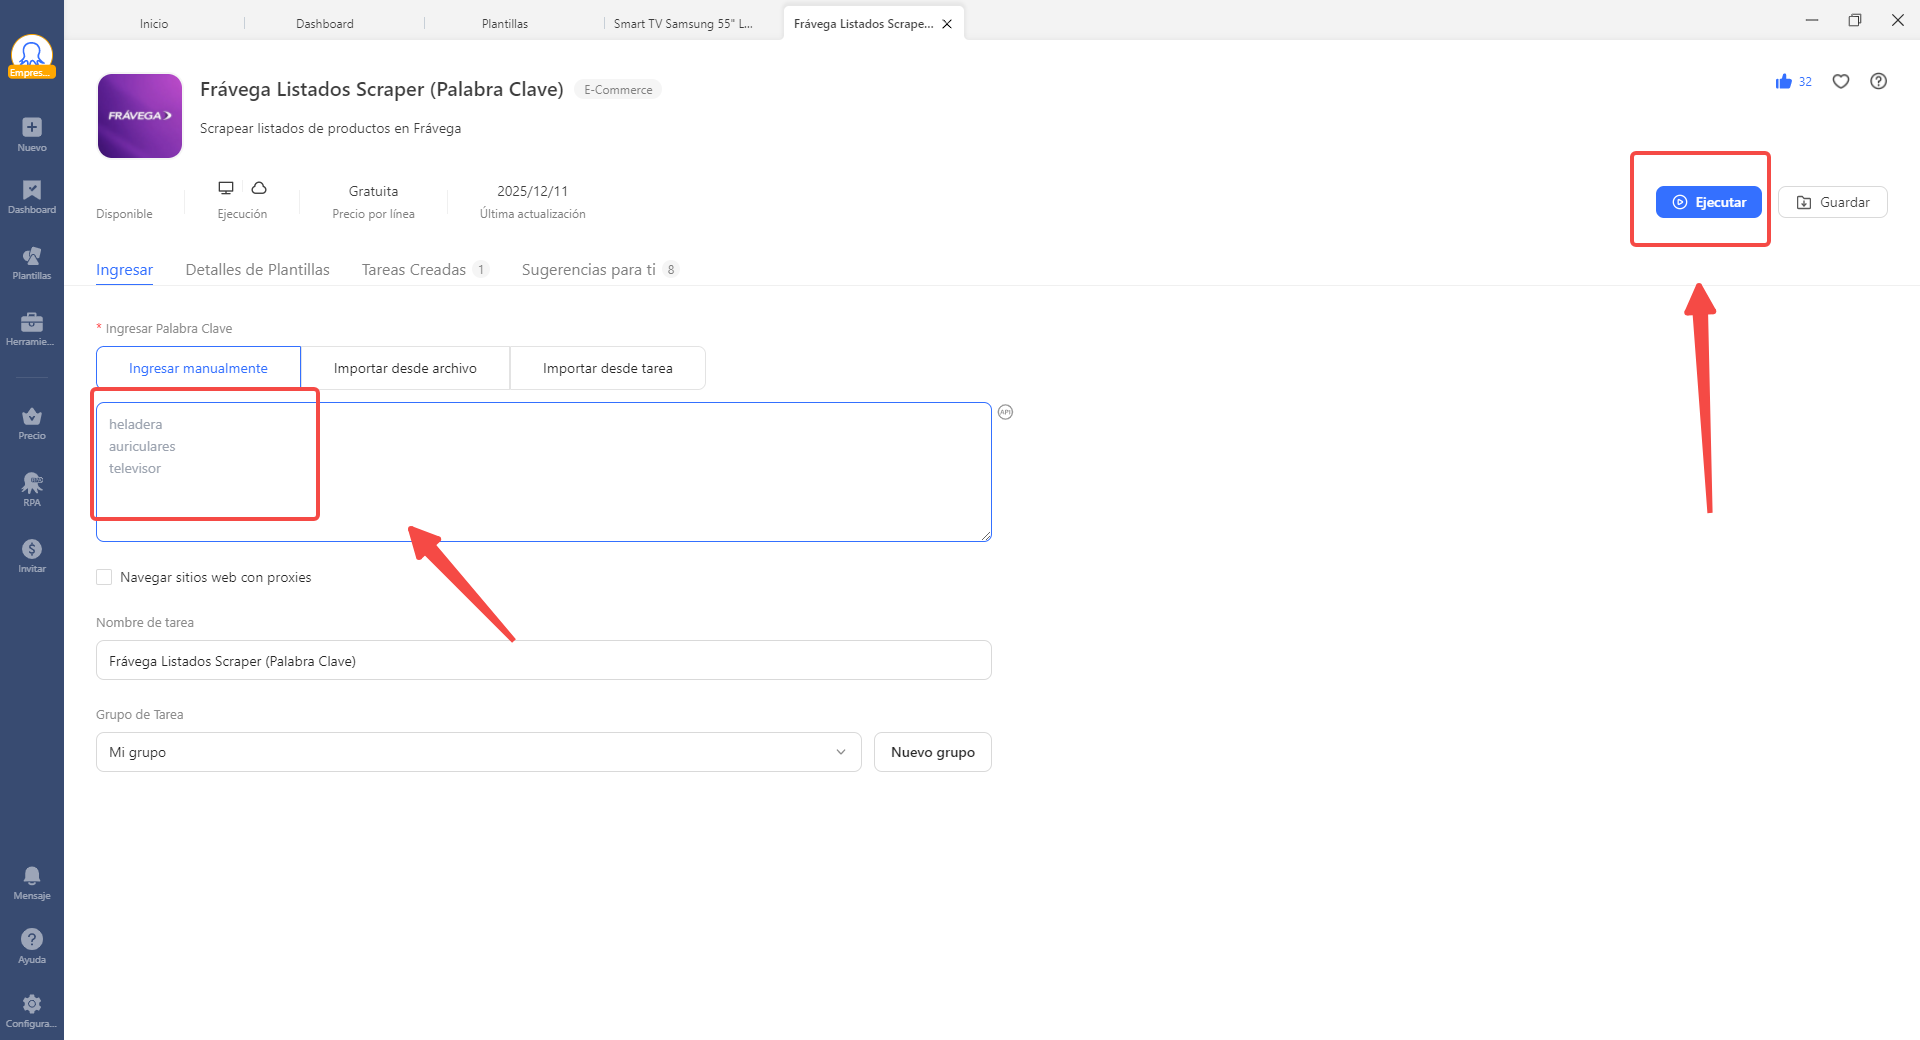
Task: Click the heart favorite icon
Action: (x=1841, y=82)
